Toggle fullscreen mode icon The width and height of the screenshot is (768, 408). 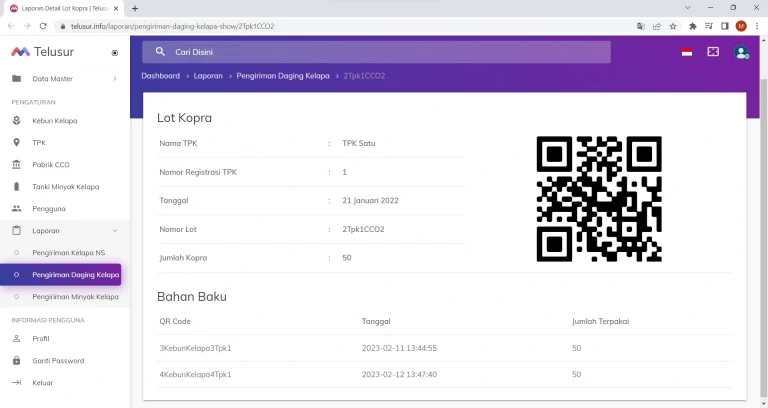(713, 51)
